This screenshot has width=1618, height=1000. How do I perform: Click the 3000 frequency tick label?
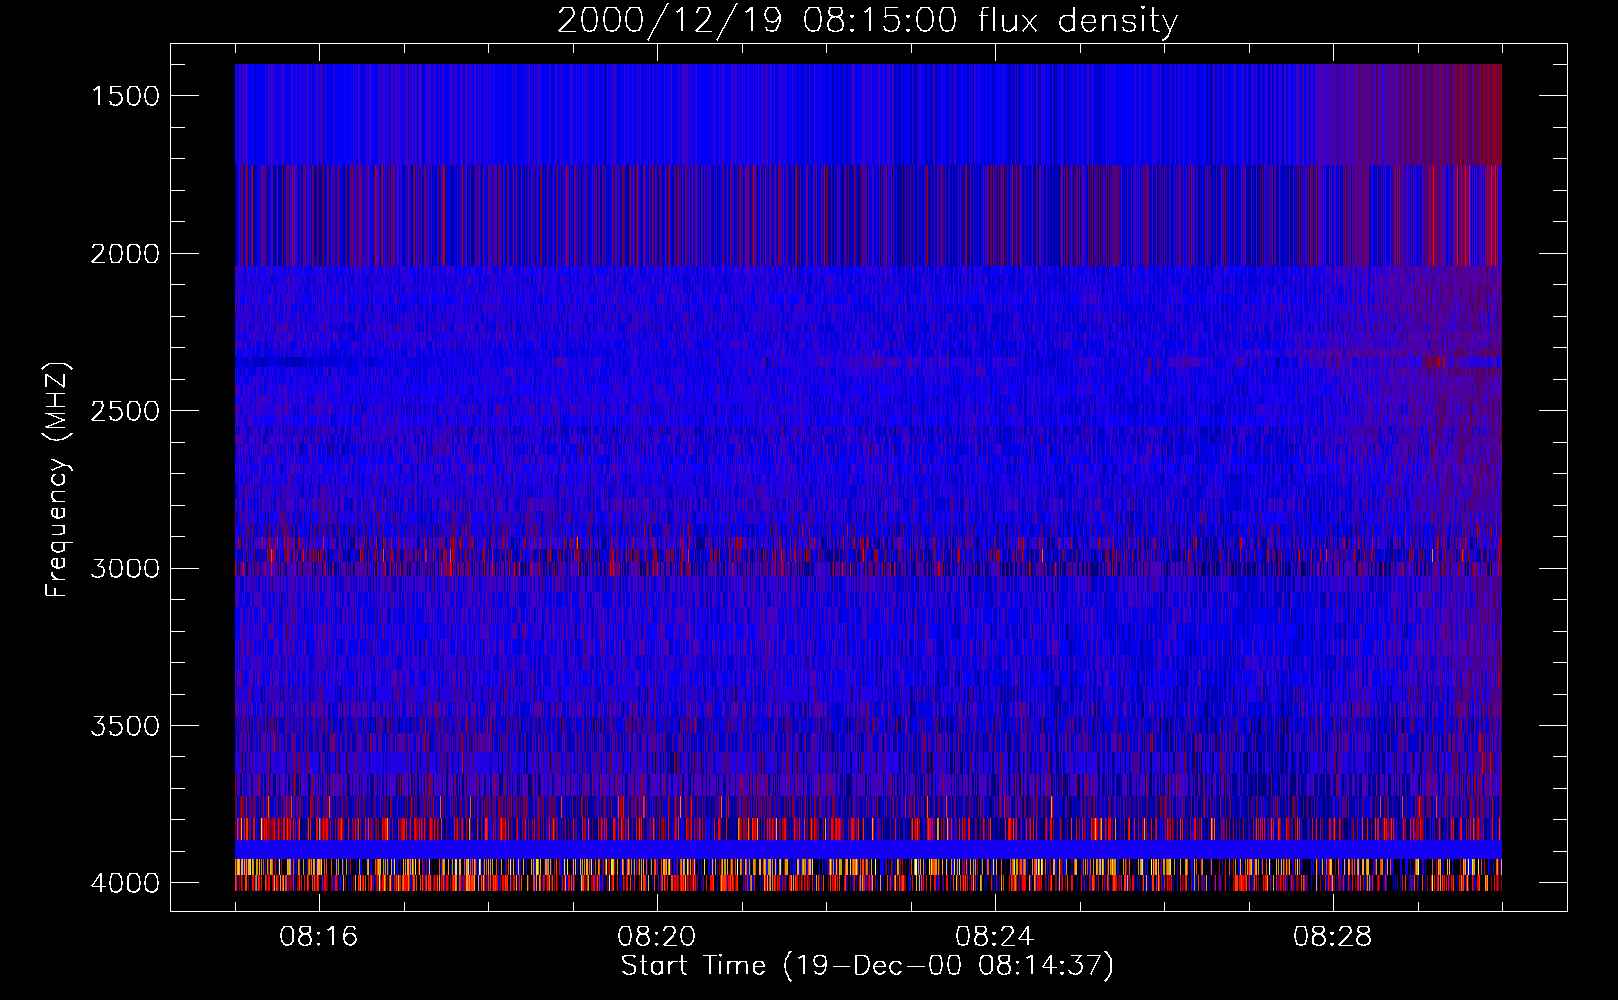tap(125, 568)
